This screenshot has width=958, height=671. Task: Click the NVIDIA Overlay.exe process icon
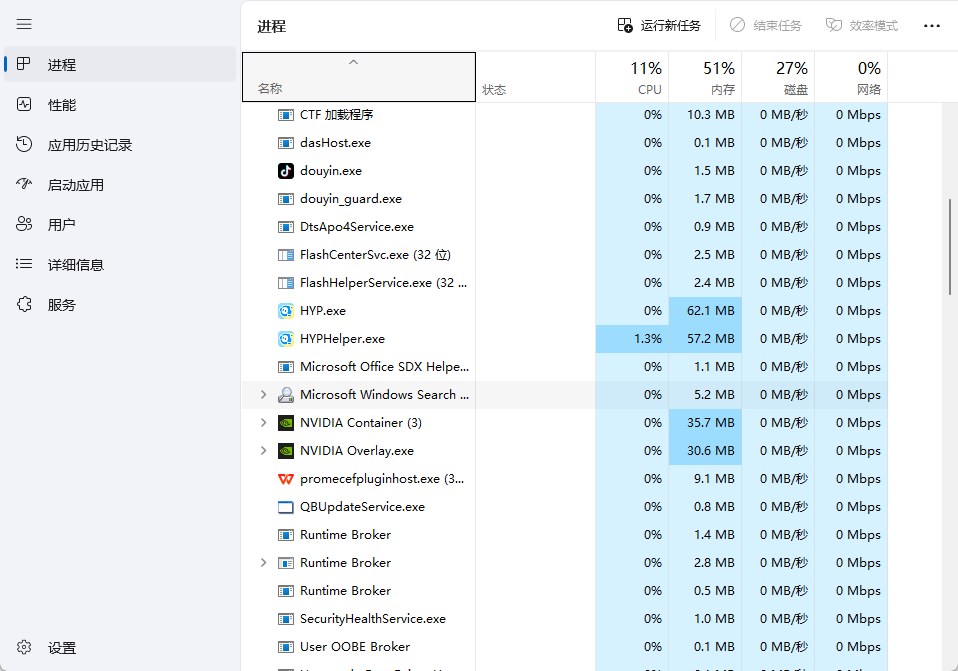point(286,451)
